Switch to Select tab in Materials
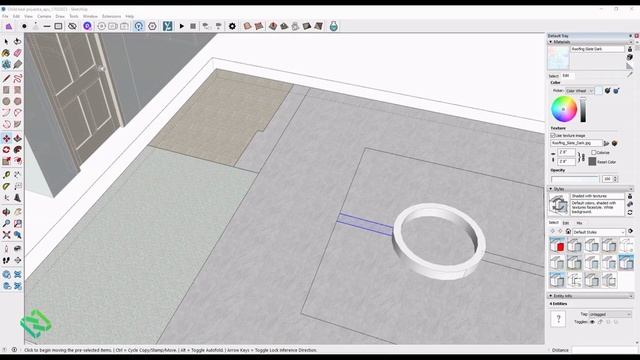This screenshot has width=640, height=360. pos(553,76)
